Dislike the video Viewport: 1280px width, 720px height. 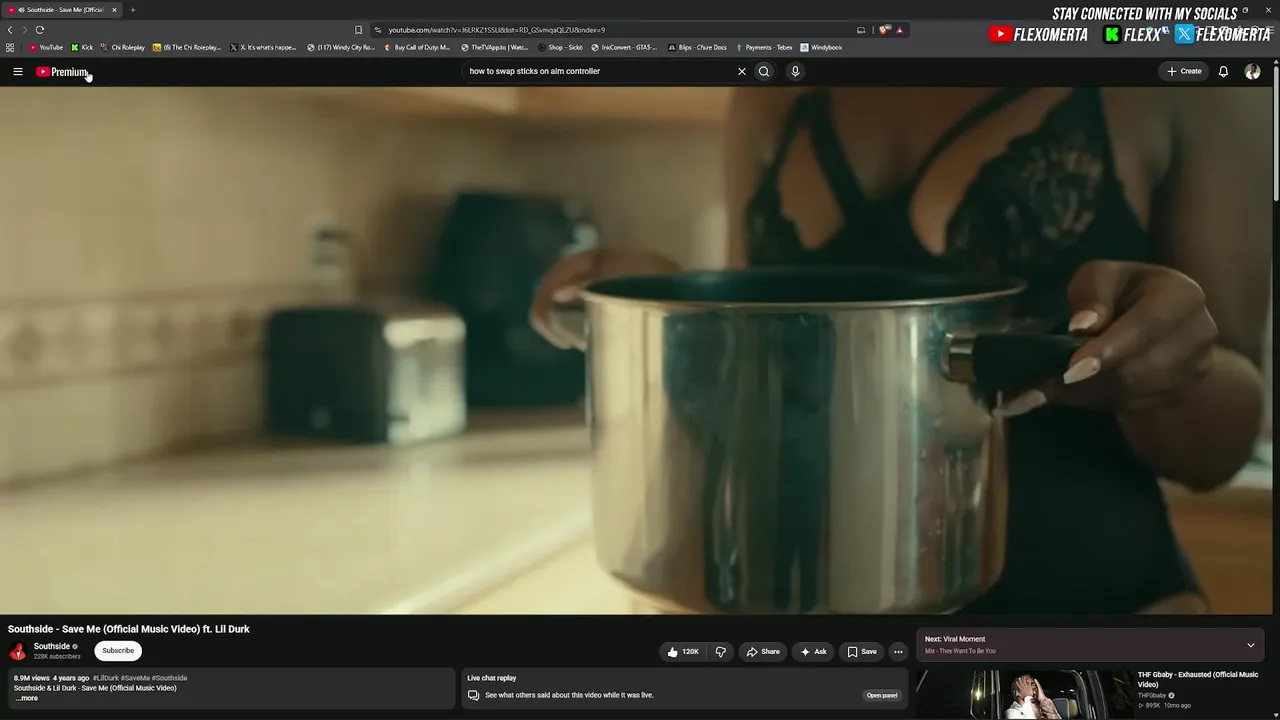[720, 652]
